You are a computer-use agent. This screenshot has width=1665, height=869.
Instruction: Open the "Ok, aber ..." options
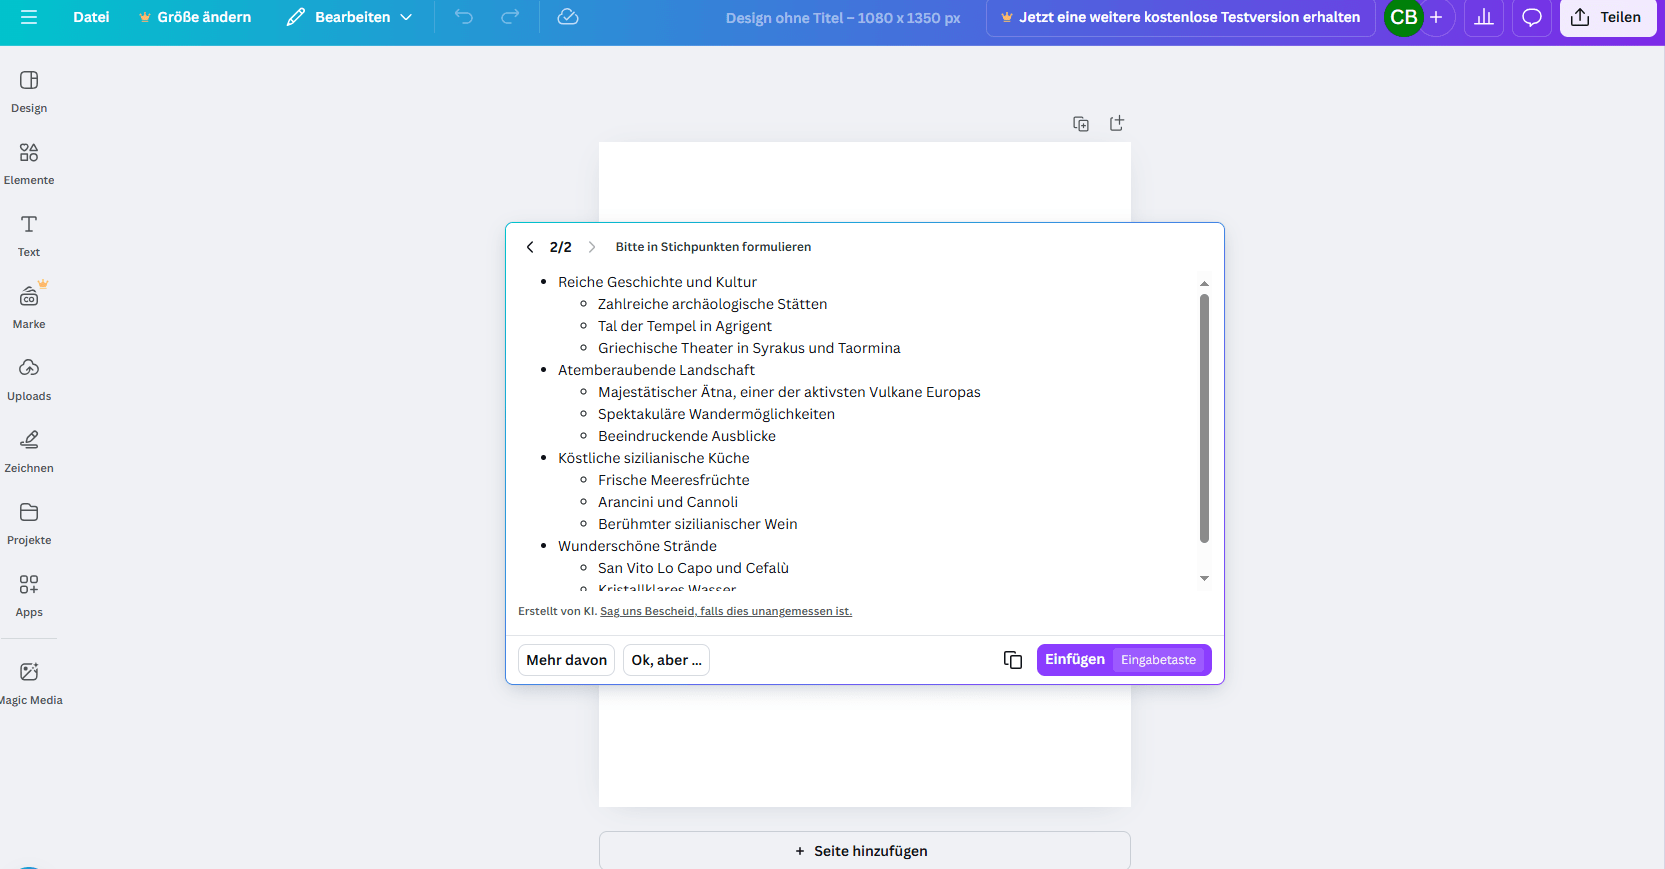point(666,660)
